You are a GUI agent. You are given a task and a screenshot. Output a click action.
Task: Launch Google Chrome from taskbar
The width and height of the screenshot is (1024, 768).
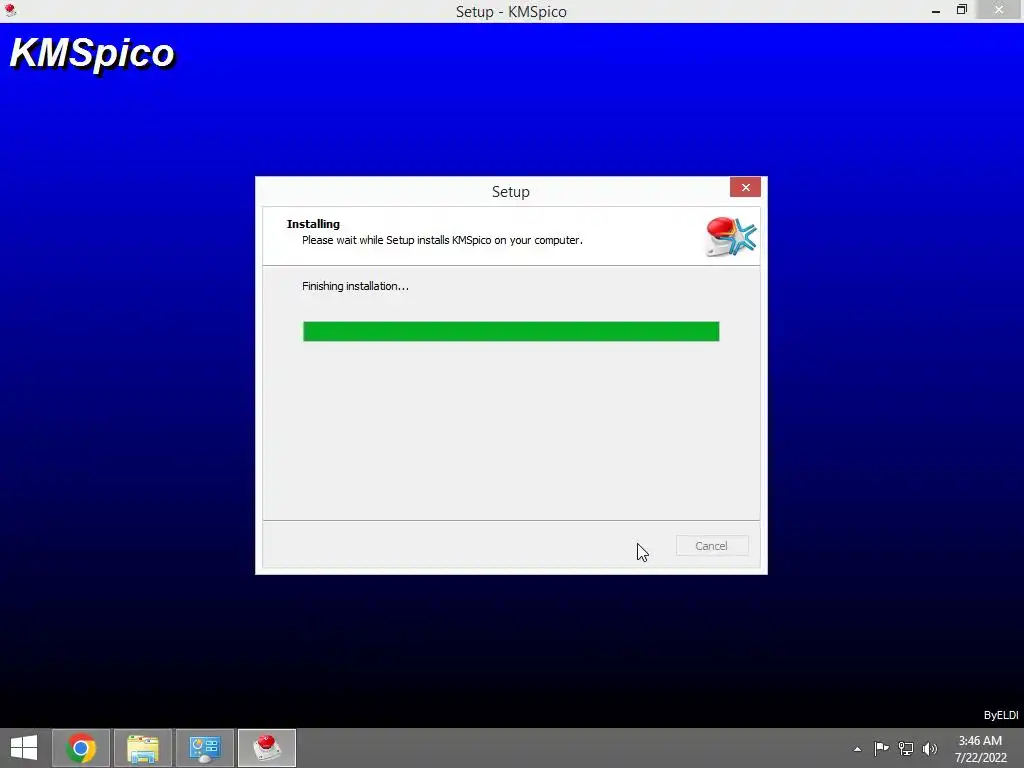(81, 748)
